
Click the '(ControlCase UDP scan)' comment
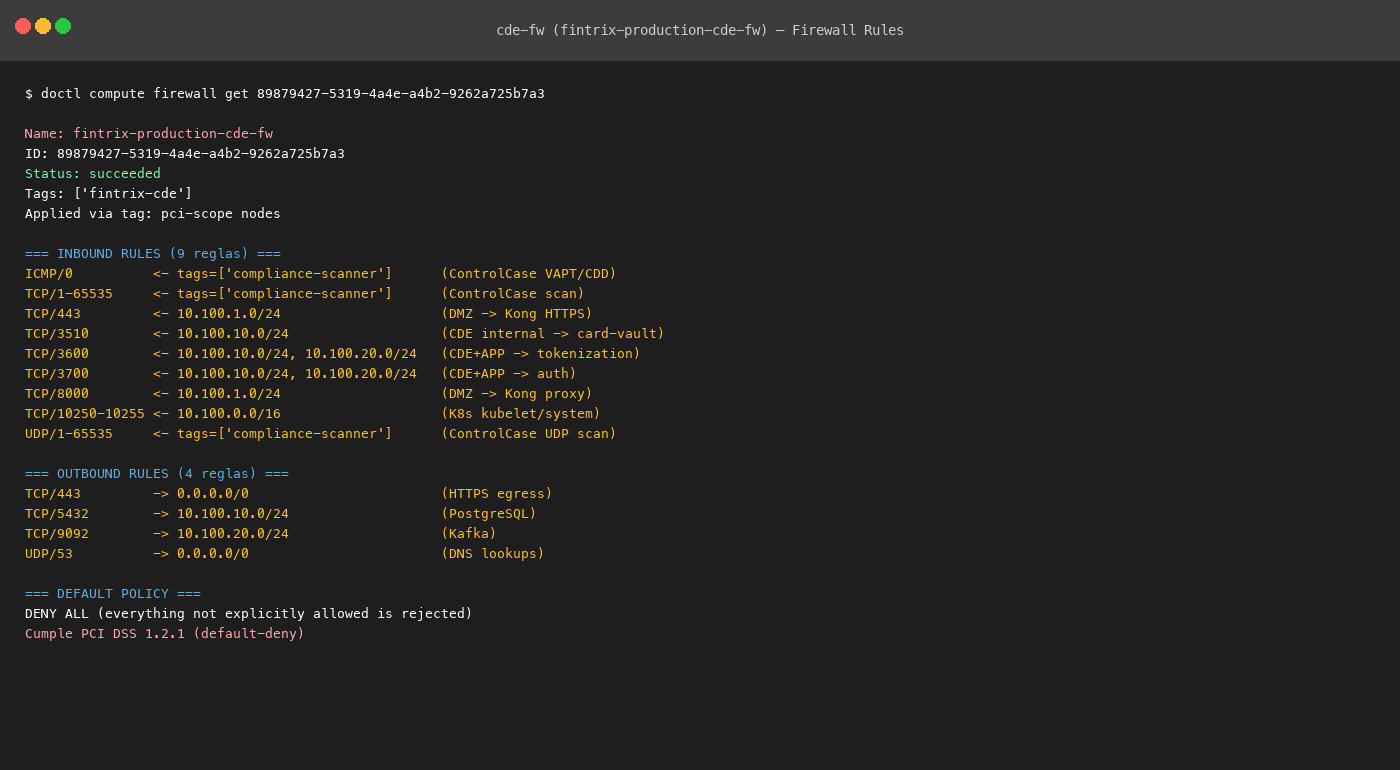[x=529, y=433]
